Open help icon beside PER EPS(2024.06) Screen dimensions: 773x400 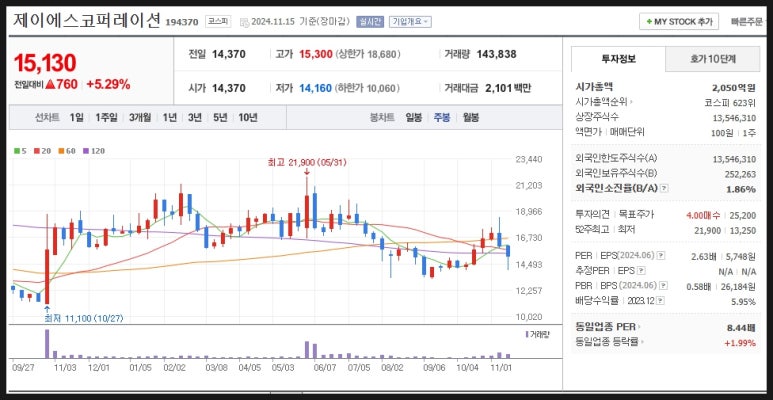(x=661, y=256)
